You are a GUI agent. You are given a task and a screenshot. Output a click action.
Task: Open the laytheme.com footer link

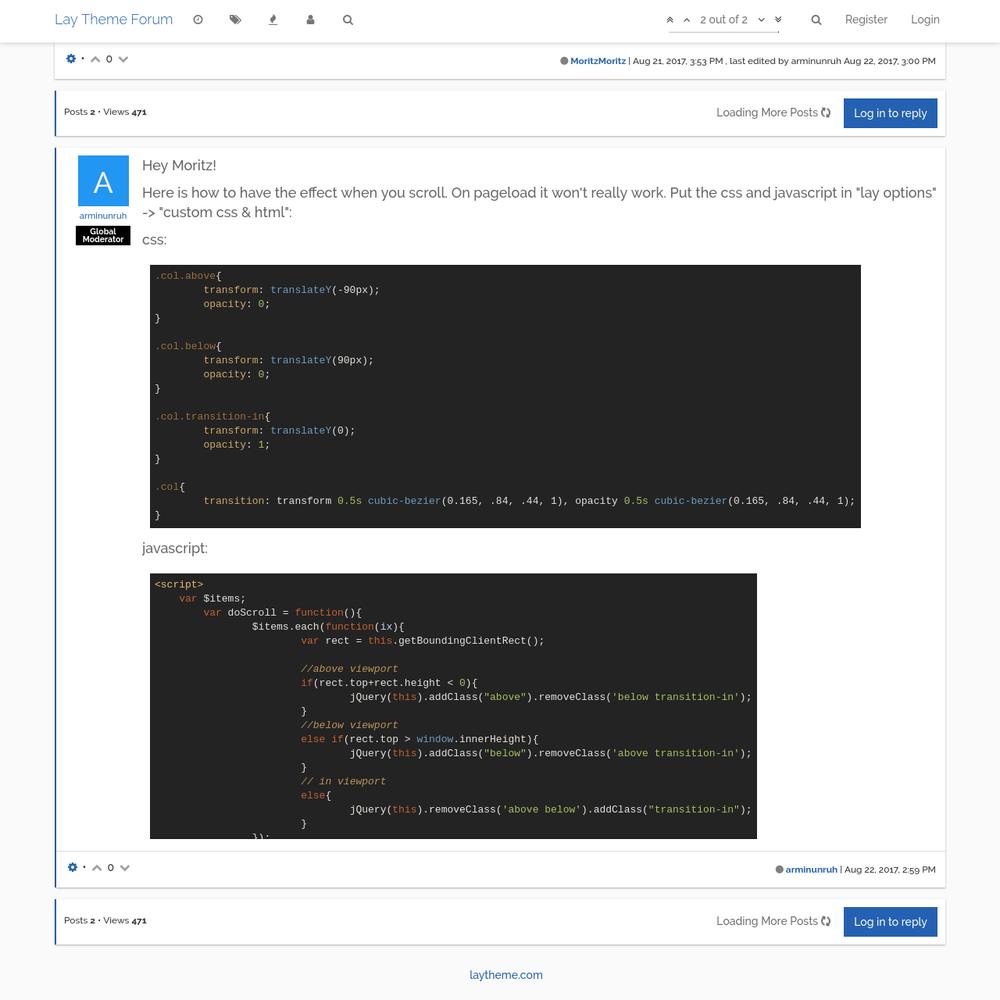click(506, 975)
